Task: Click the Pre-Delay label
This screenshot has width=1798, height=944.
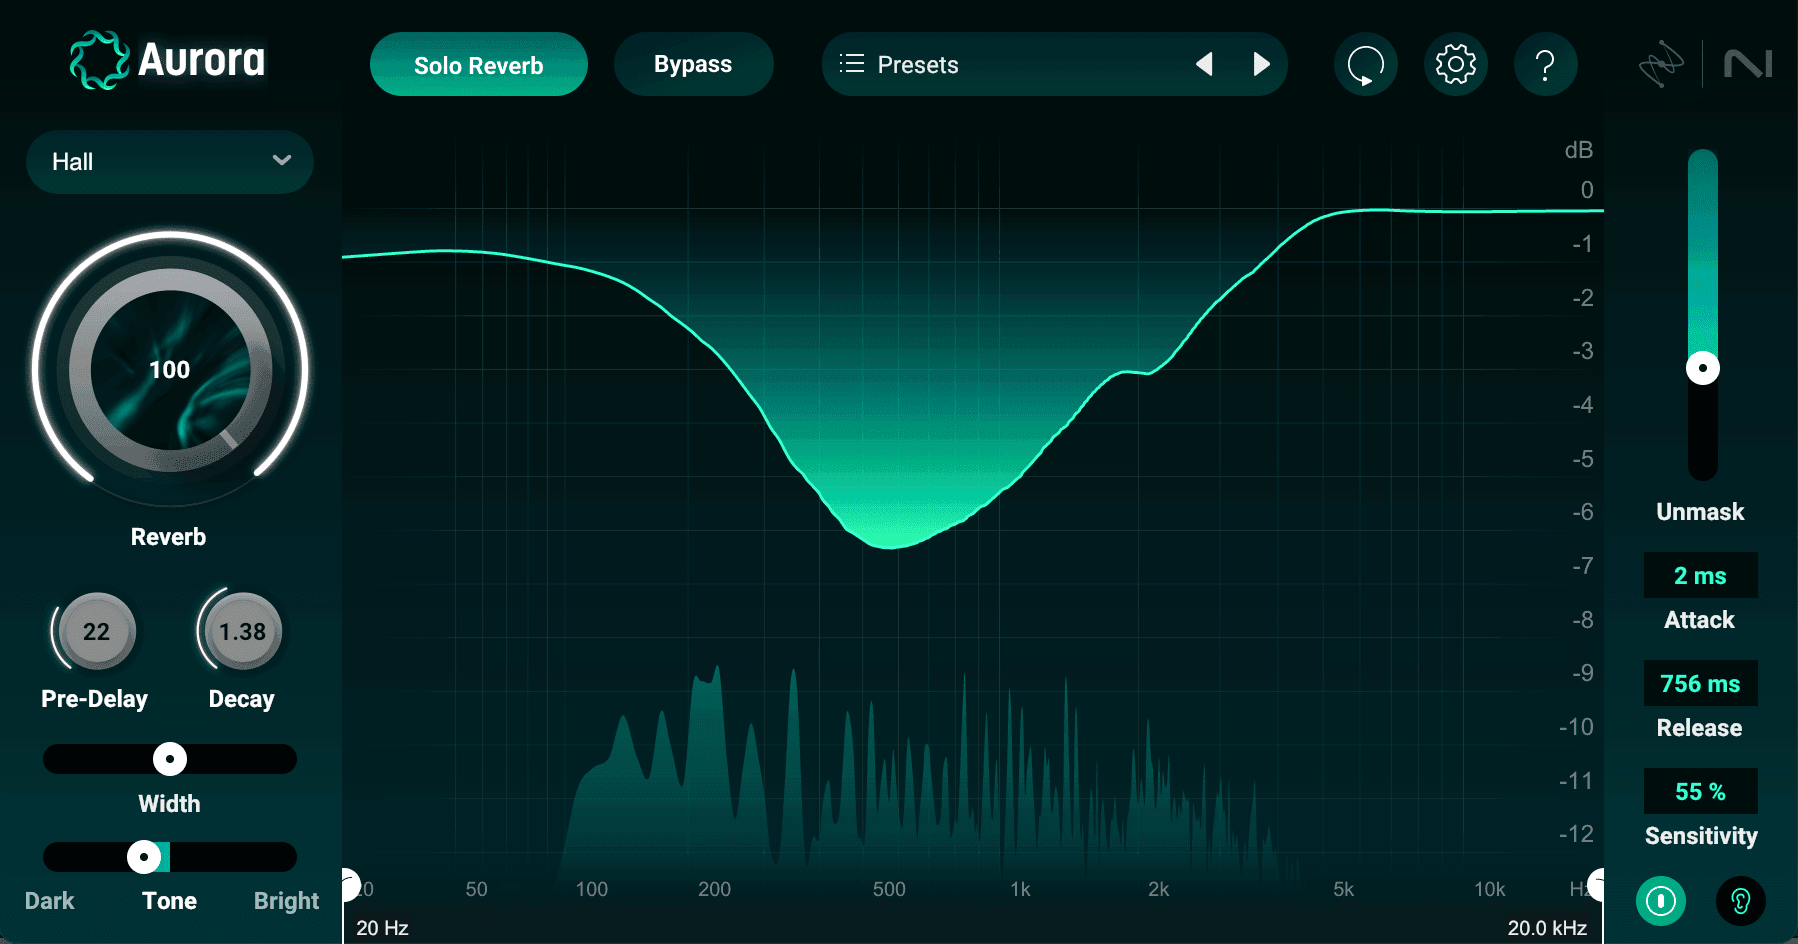Action: 94,699
